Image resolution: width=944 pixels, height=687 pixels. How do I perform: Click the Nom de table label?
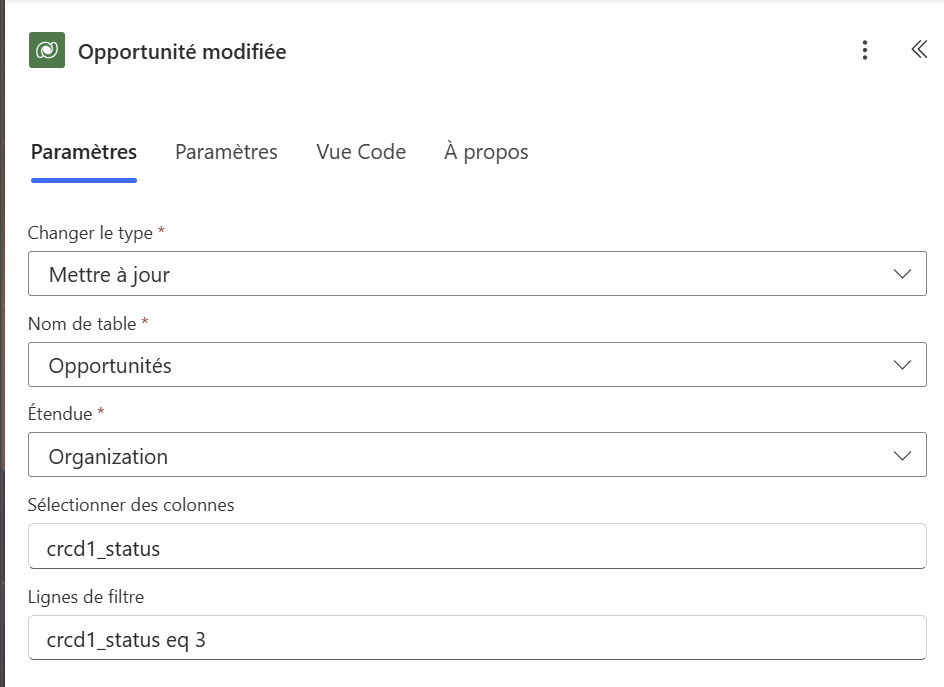pos(84,324)
